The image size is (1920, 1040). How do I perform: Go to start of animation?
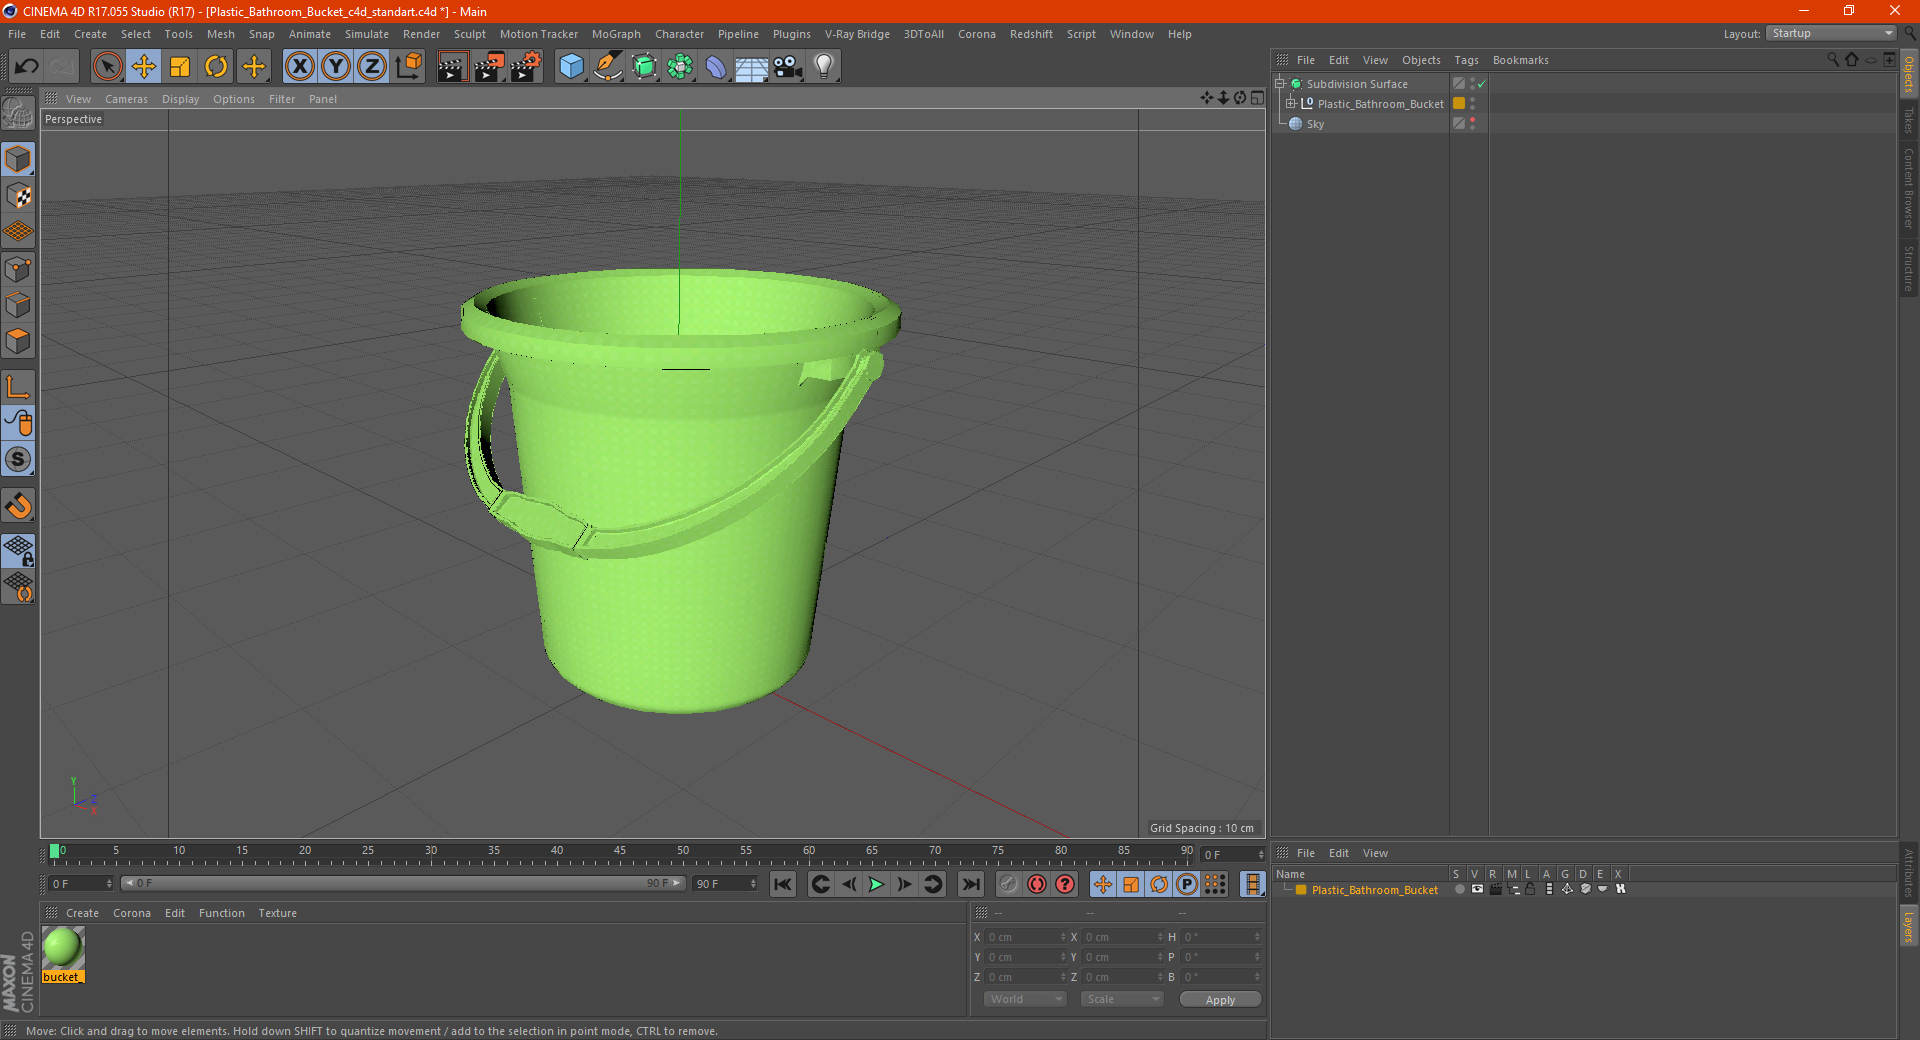click(x=783, y=884)
